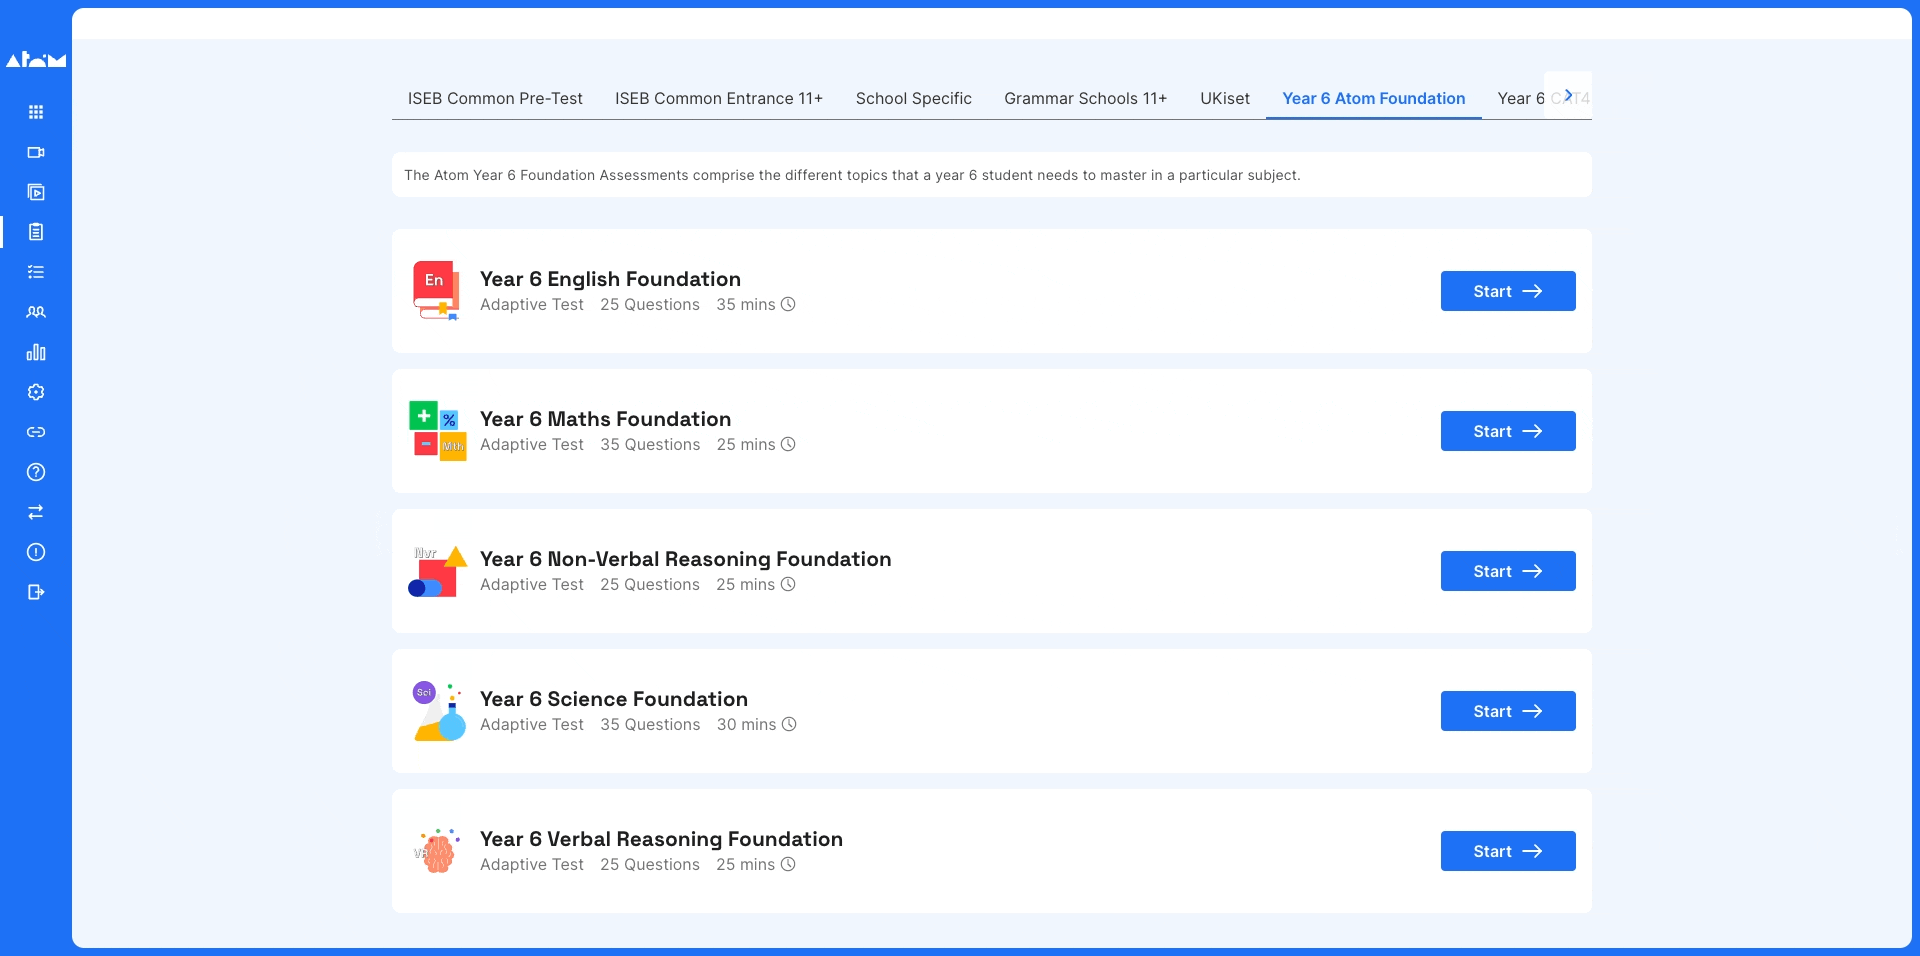Viewport: 1920px width, 956px height.
Task: Click the Atom logo in the sidebar
Action: 36,60
